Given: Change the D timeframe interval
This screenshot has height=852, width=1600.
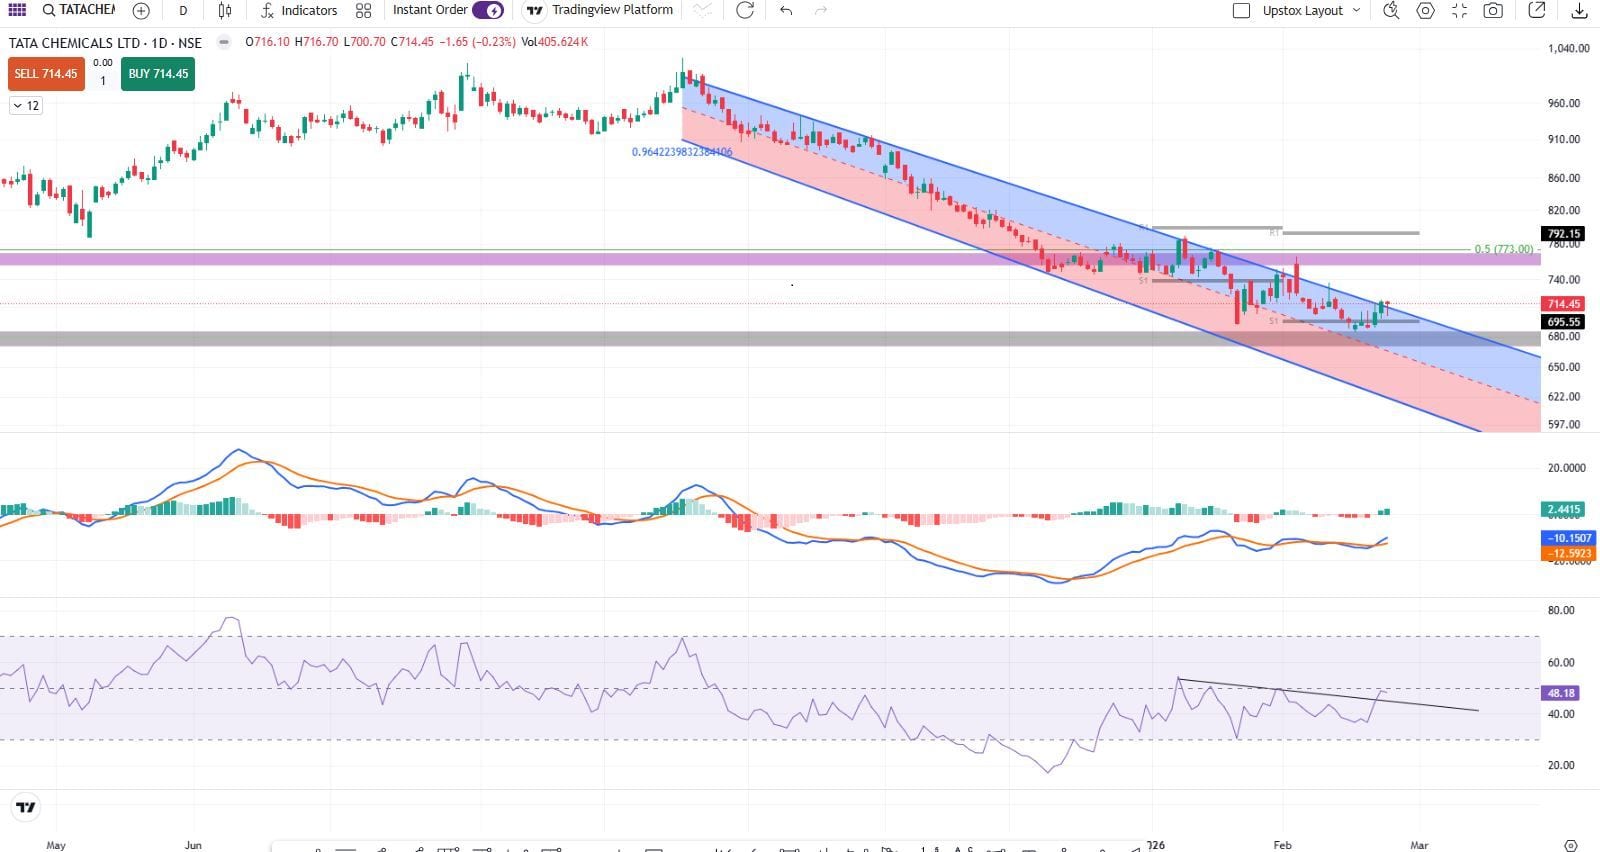Looking at the screenshot, I should [x=183, y=10].
